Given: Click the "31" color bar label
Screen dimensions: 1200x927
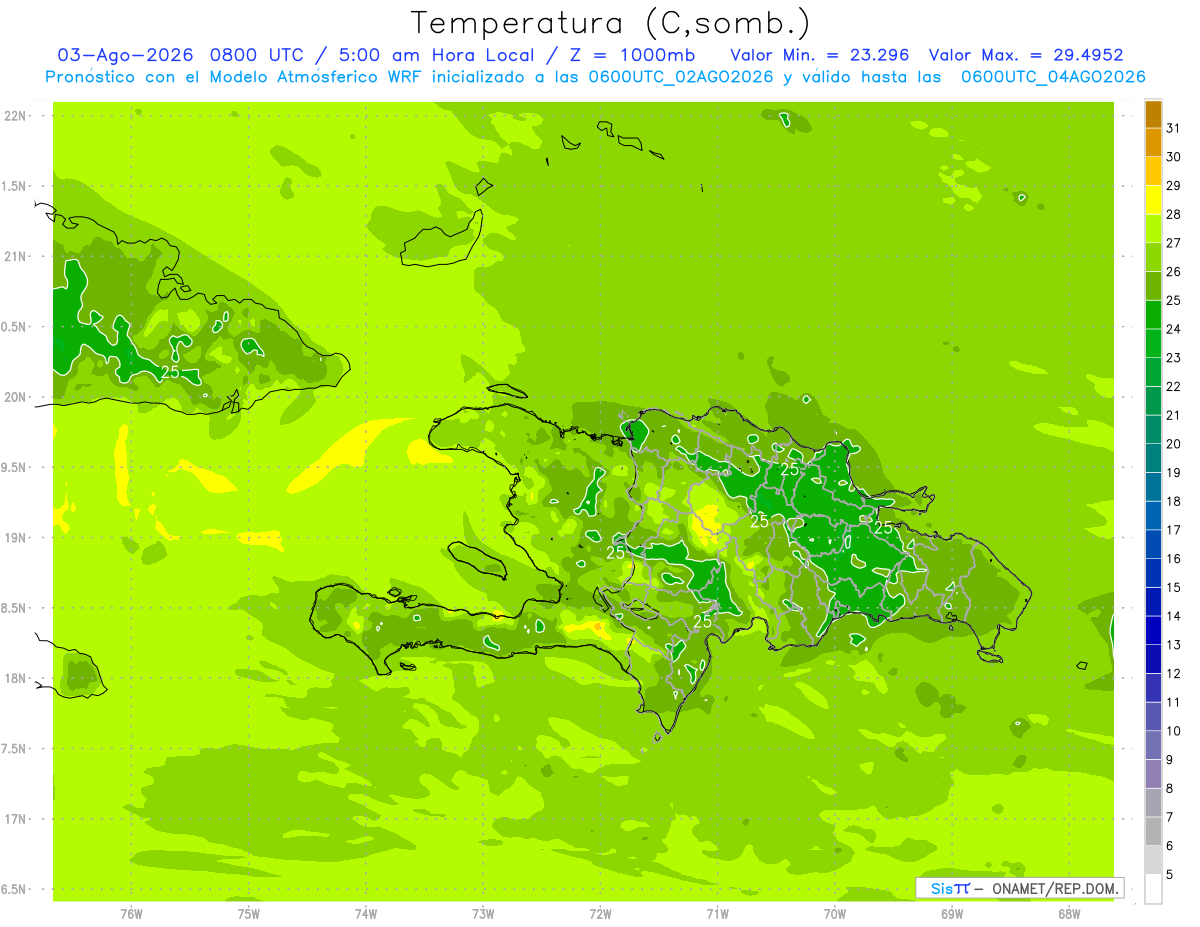Looking at the screenshot, I should pos(1174,128).
